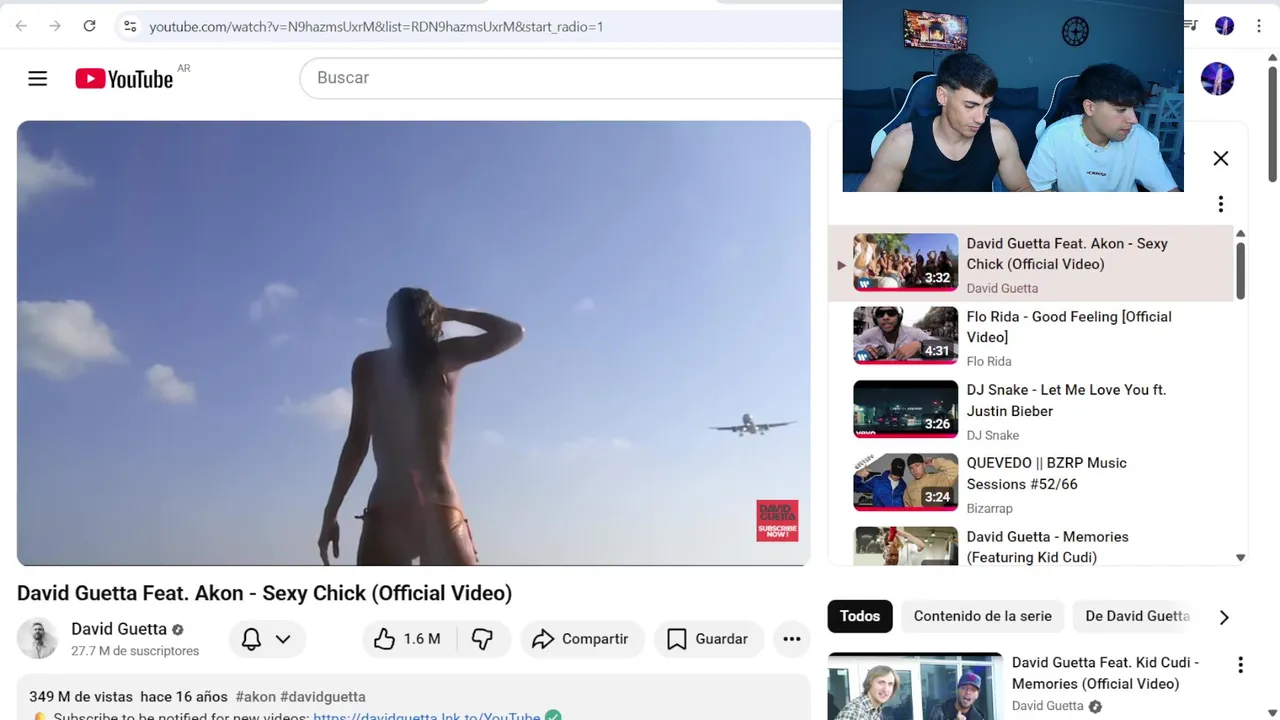Dislike the video with thumbs down
Viewport: 1280px width, 720px height.
point(483,639)
